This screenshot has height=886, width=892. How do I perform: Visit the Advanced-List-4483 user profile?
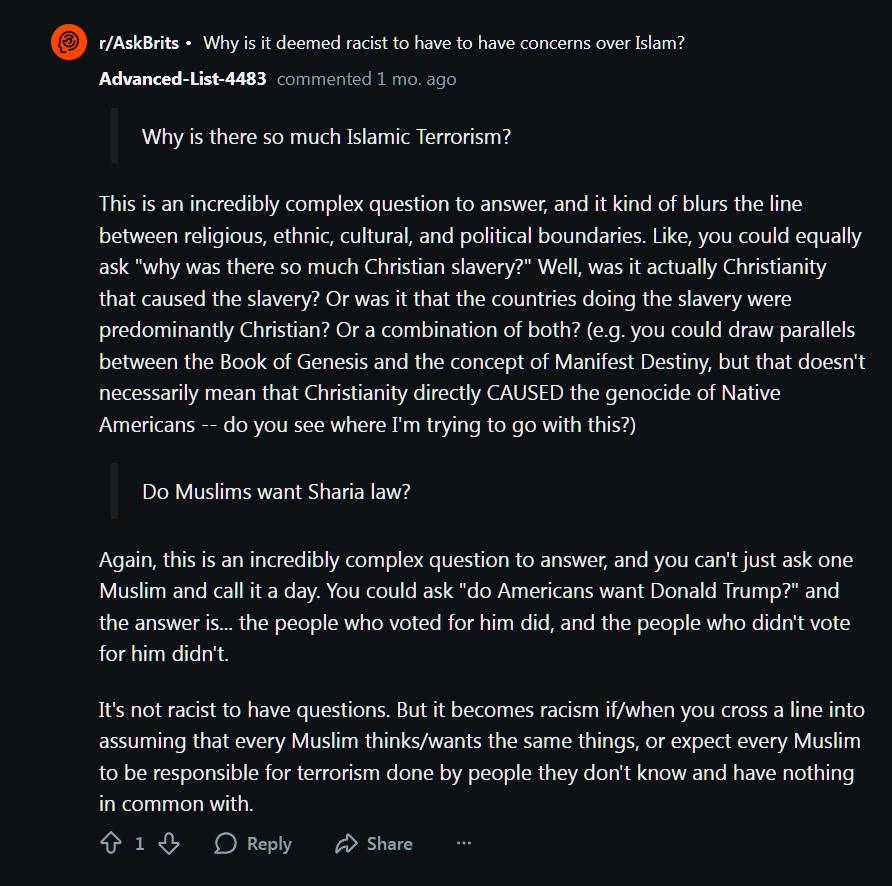183,78
